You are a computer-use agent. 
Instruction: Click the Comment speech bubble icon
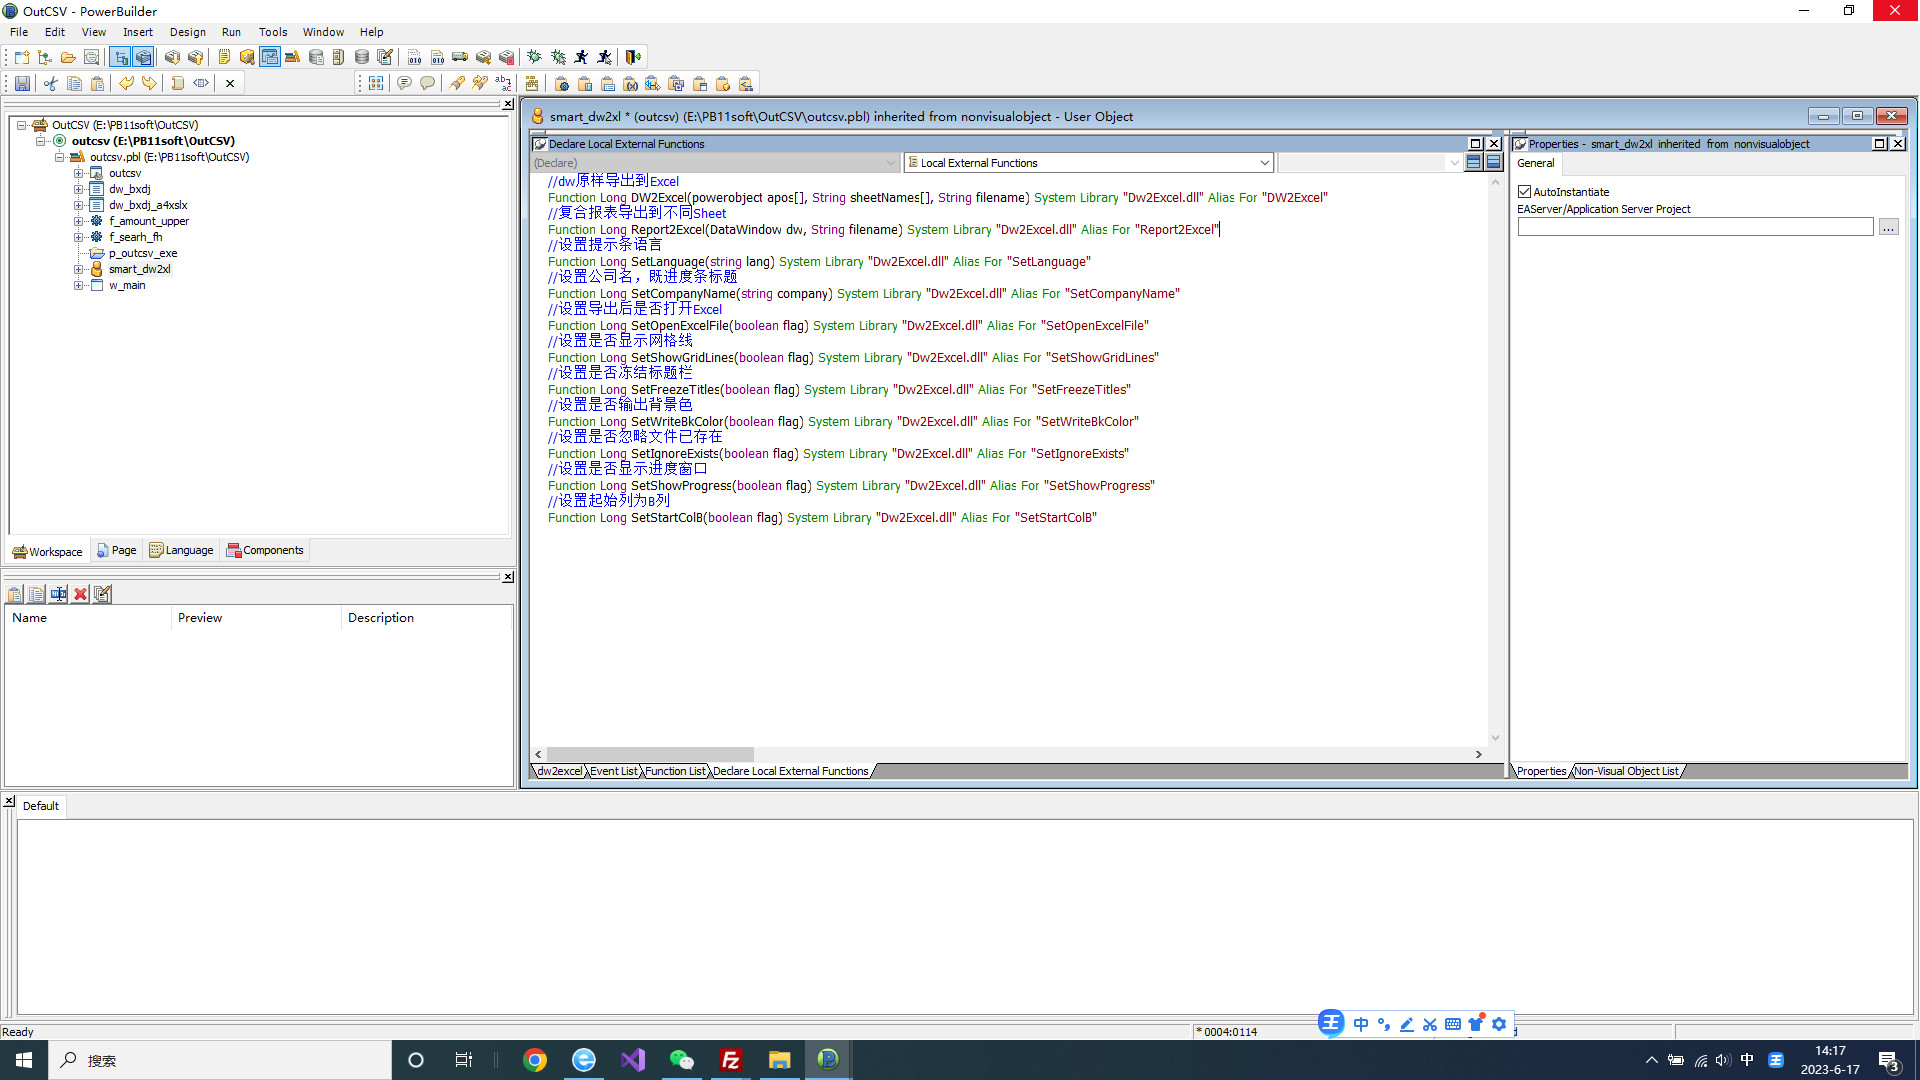click(x=404, y=83)
